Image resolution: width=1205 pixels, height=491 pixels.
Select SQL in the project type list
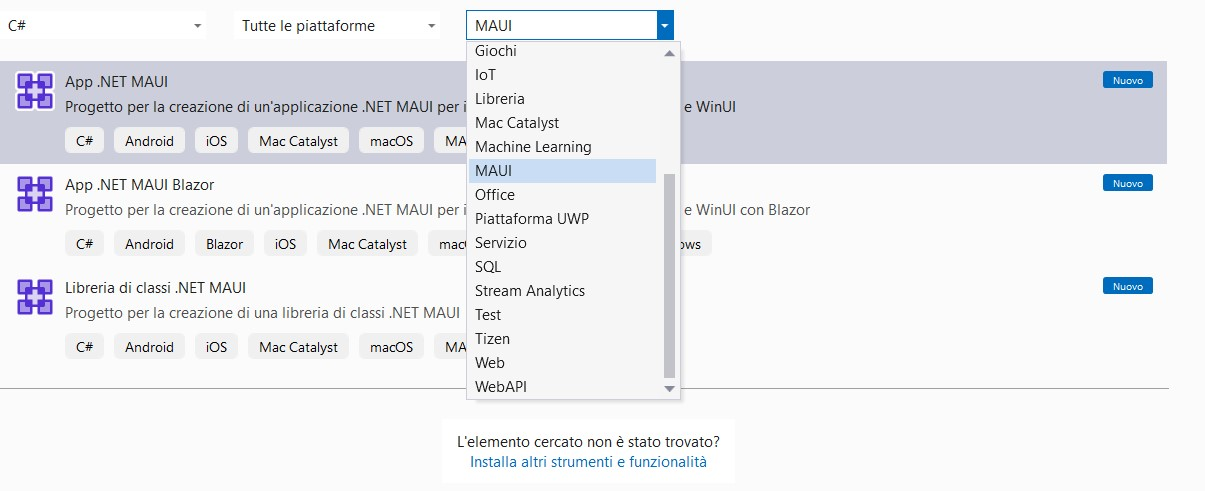(563, 267)
